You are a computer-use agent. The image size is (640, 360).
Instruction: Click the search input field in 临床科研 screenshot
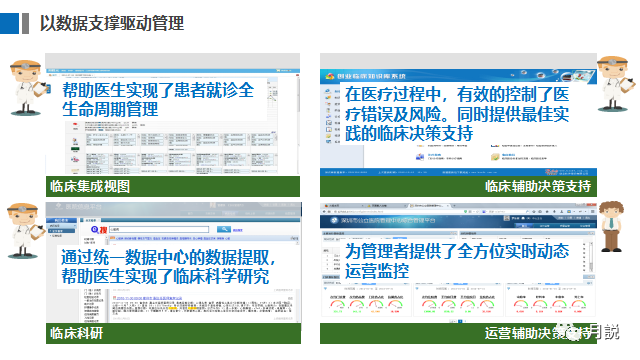[x=159, y=230]
